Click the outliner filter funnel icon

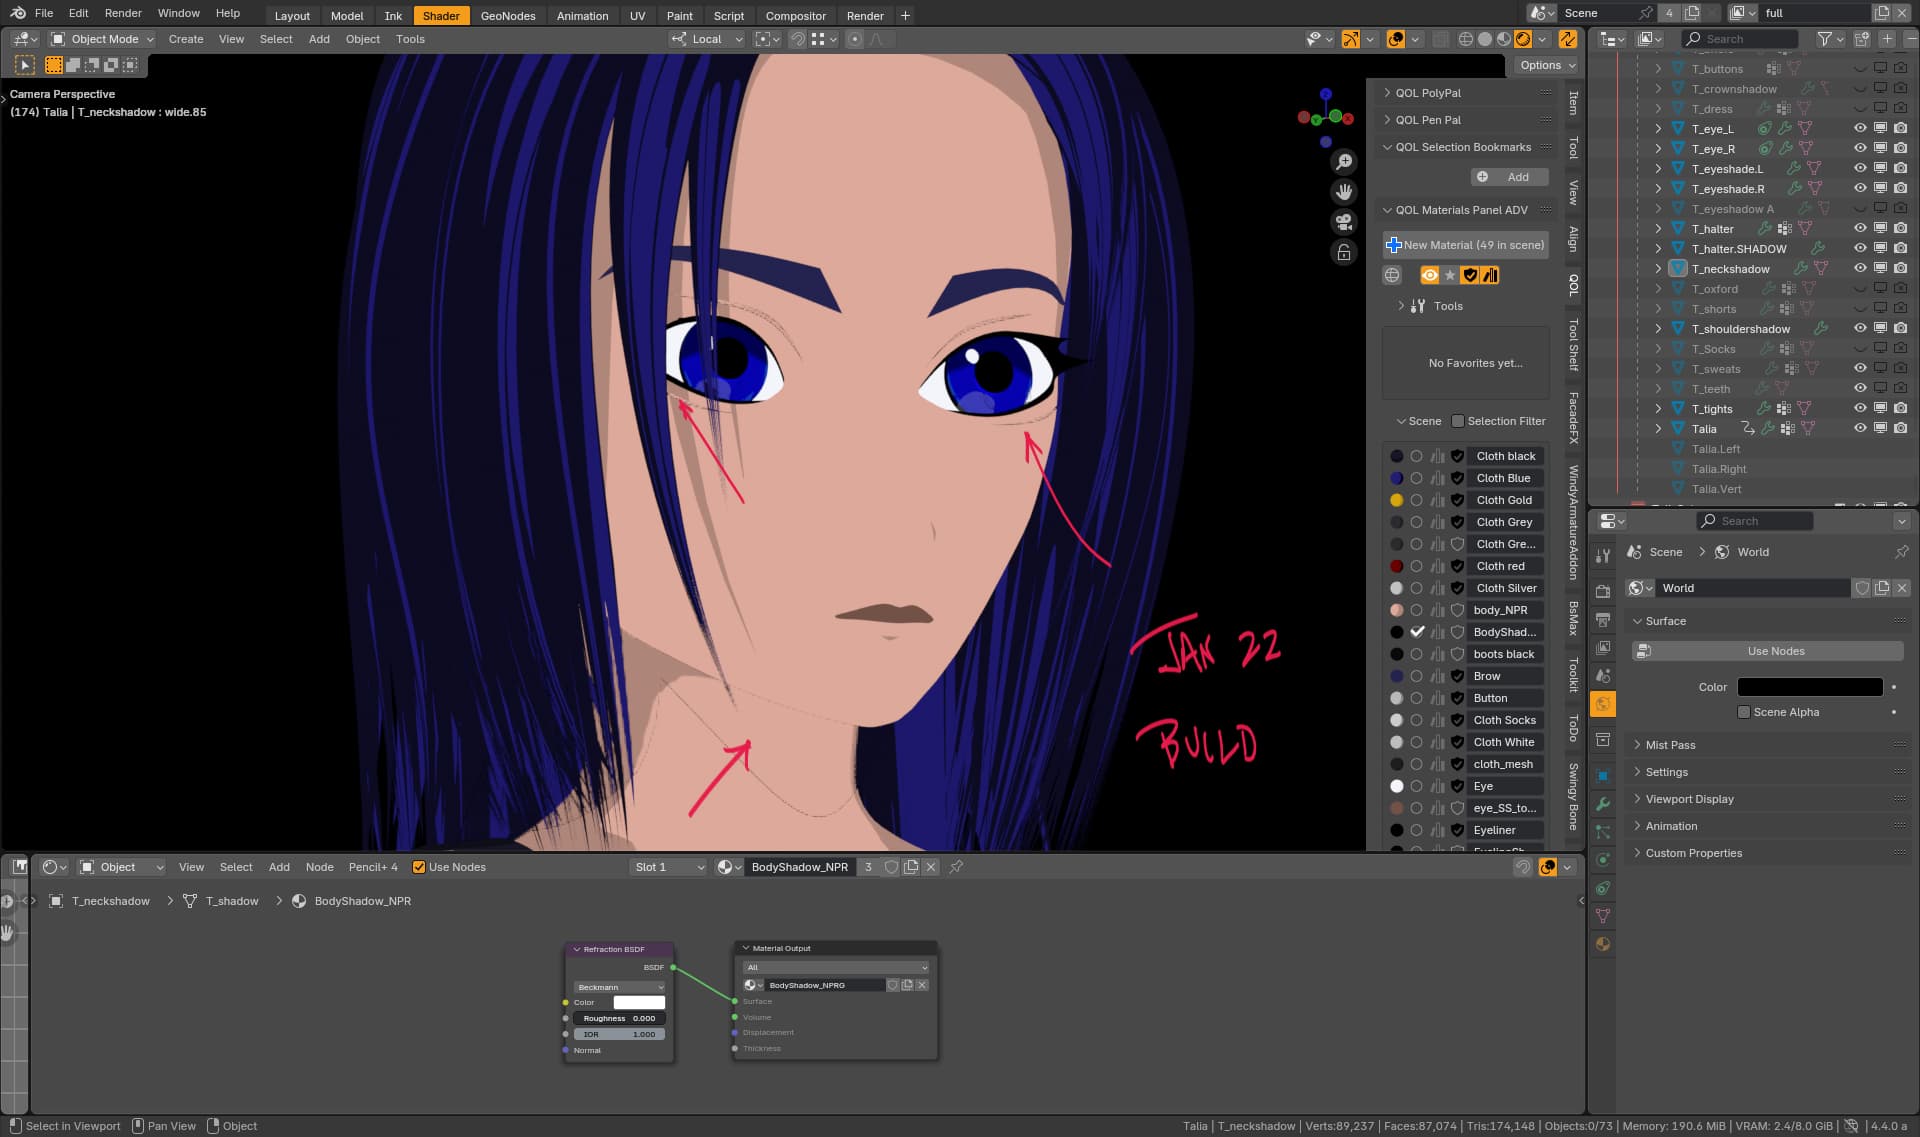1825,39
